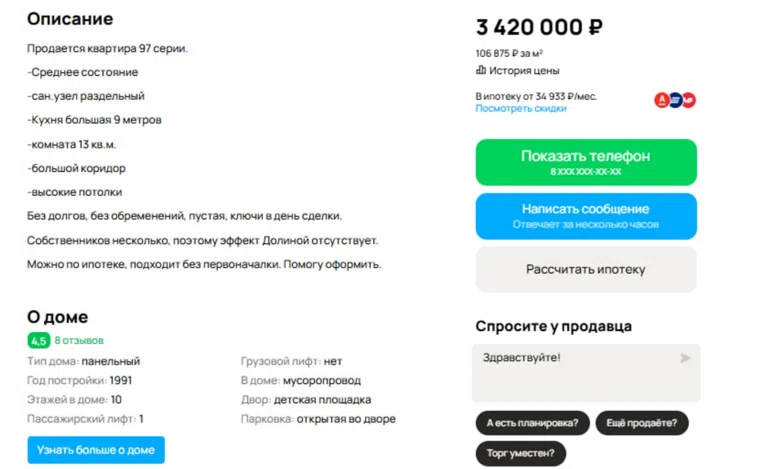The image size is (760, 469).
Task: Click the 'О доме' section heading
Action: coord(57,317)
